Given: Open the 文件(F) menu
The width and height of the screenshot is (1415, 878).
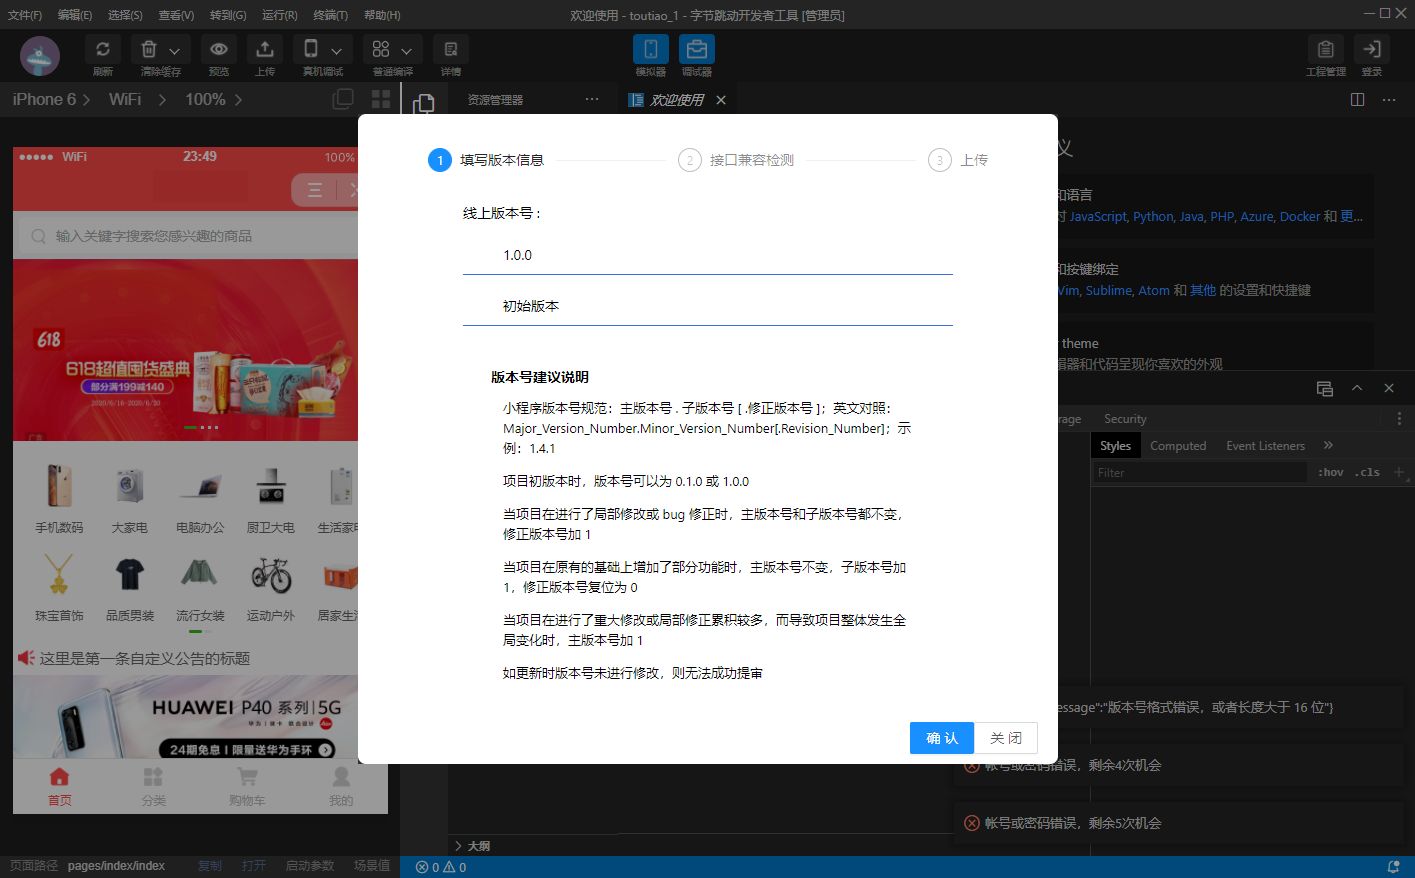Looking at the screenshot, I should [25, 15].
